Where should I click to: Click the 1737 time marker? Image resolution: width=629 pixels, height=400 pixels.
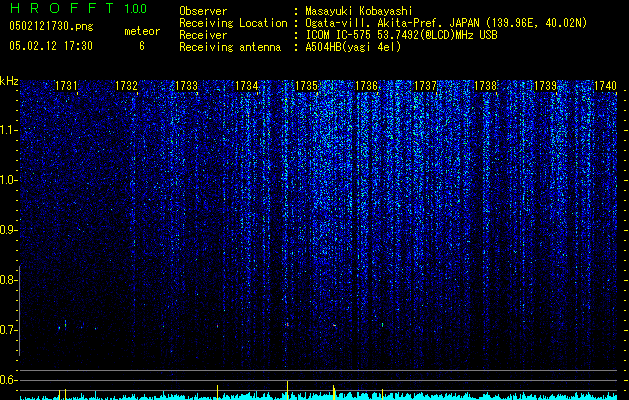coord(425,86)
